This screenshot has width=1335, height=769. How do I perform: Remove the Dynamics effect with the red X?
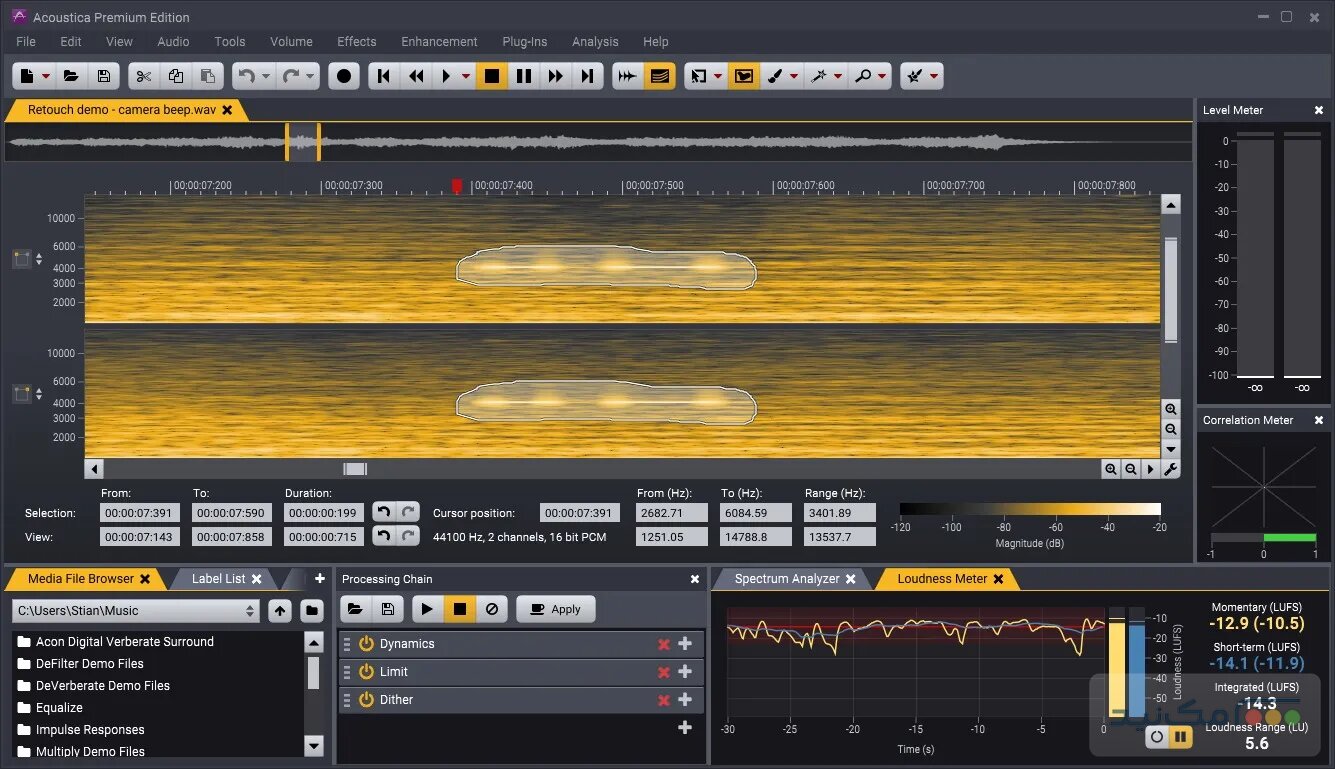tap(664, 643)
